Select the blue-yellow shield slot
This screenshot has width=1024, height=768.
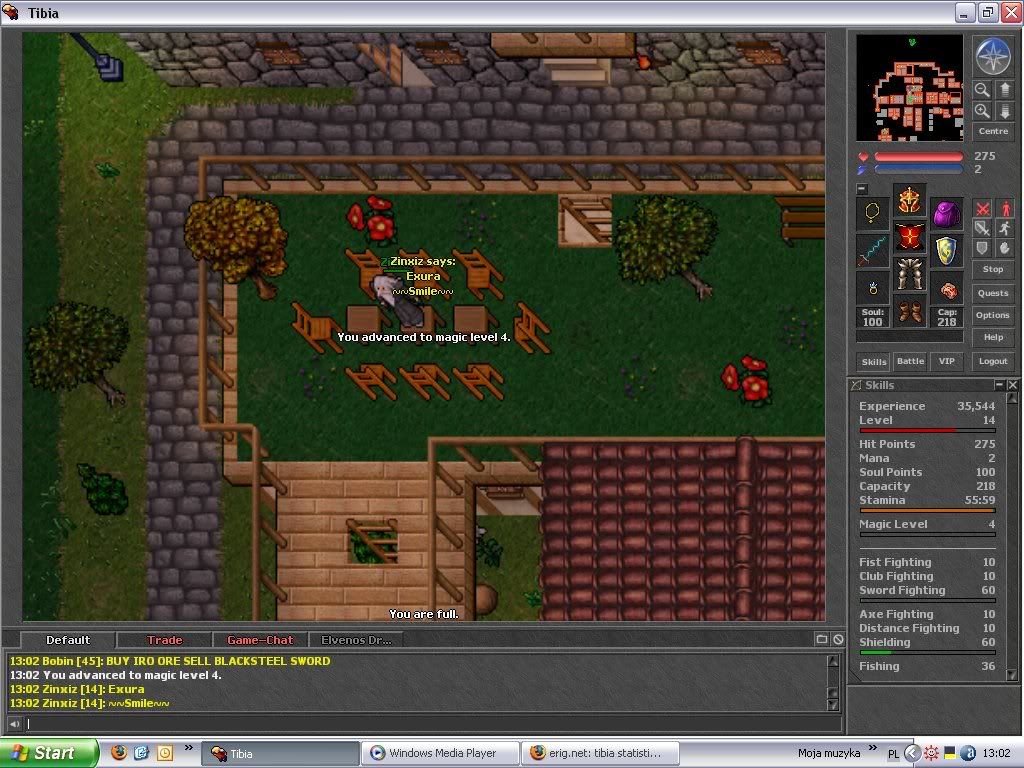tap(947, 251)
